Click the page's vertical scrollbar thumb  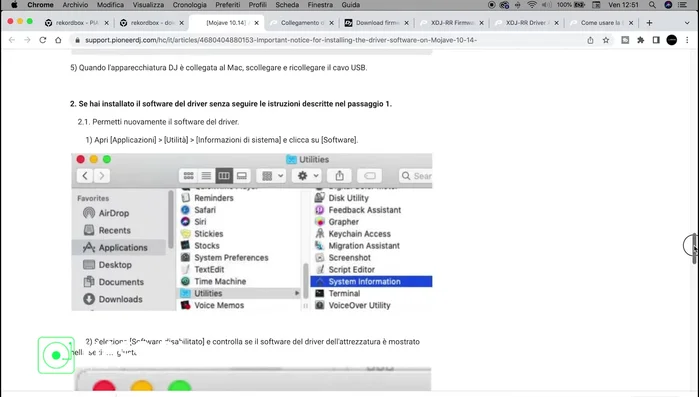[x=694, y=249]
